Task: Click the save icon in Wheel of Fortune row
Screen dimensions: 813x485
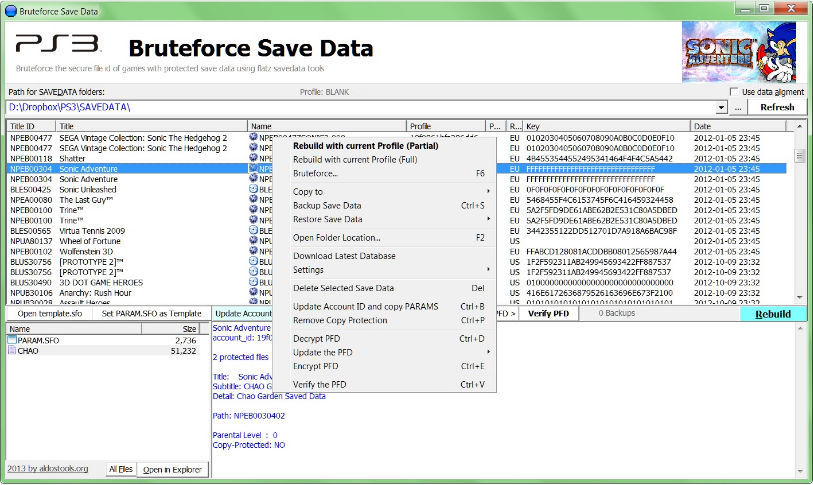Action: point(254,241)
